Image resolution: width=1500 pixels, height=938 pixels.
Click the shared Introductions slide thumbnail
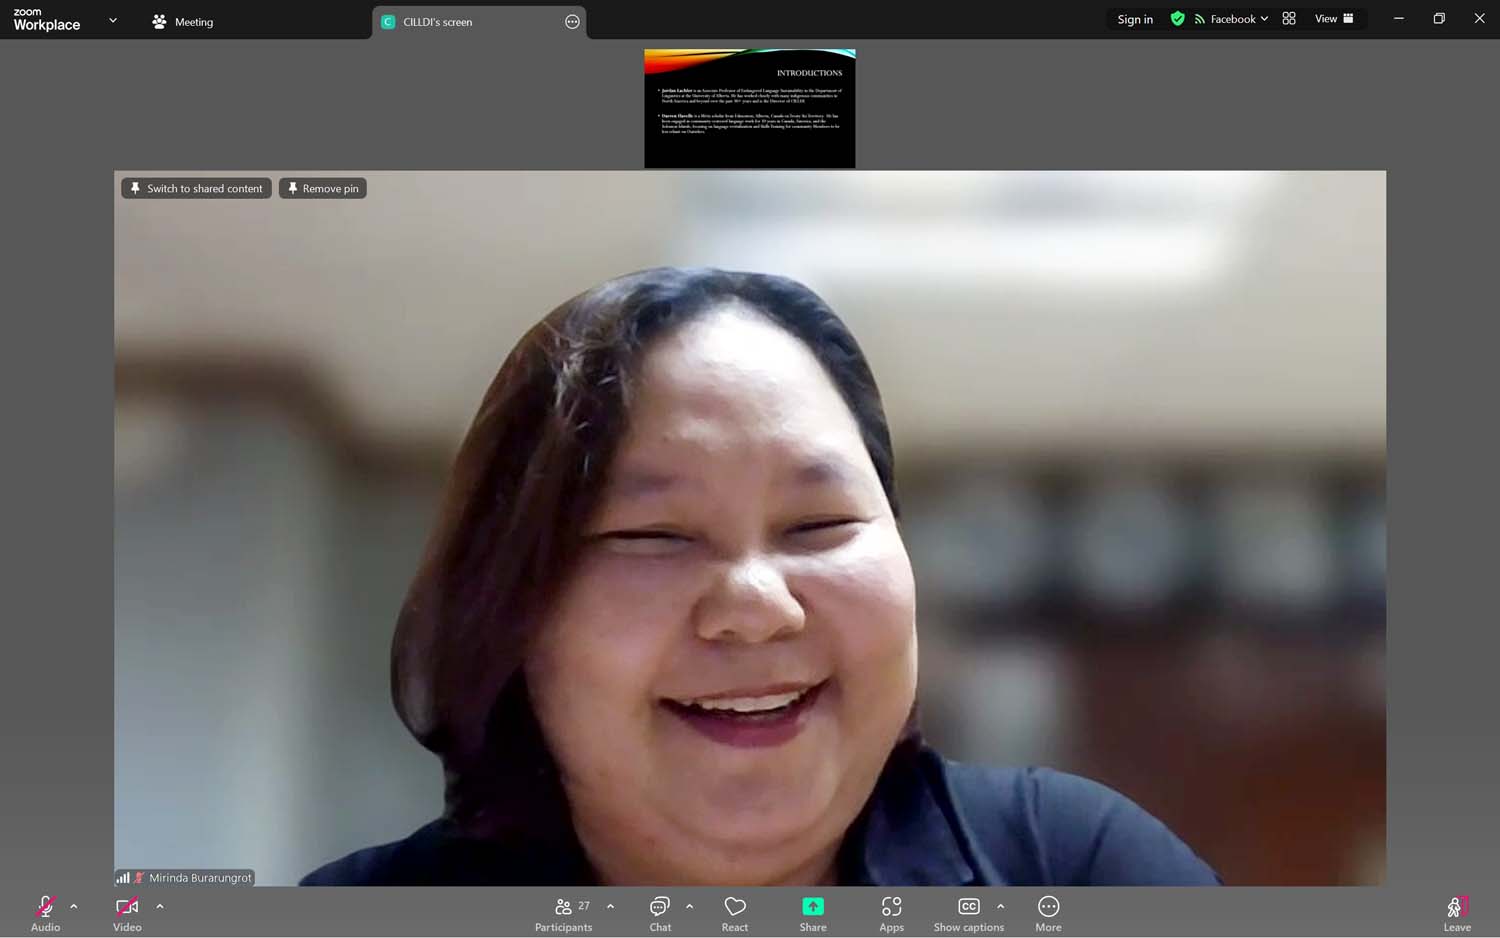click(x=749, y=108)
